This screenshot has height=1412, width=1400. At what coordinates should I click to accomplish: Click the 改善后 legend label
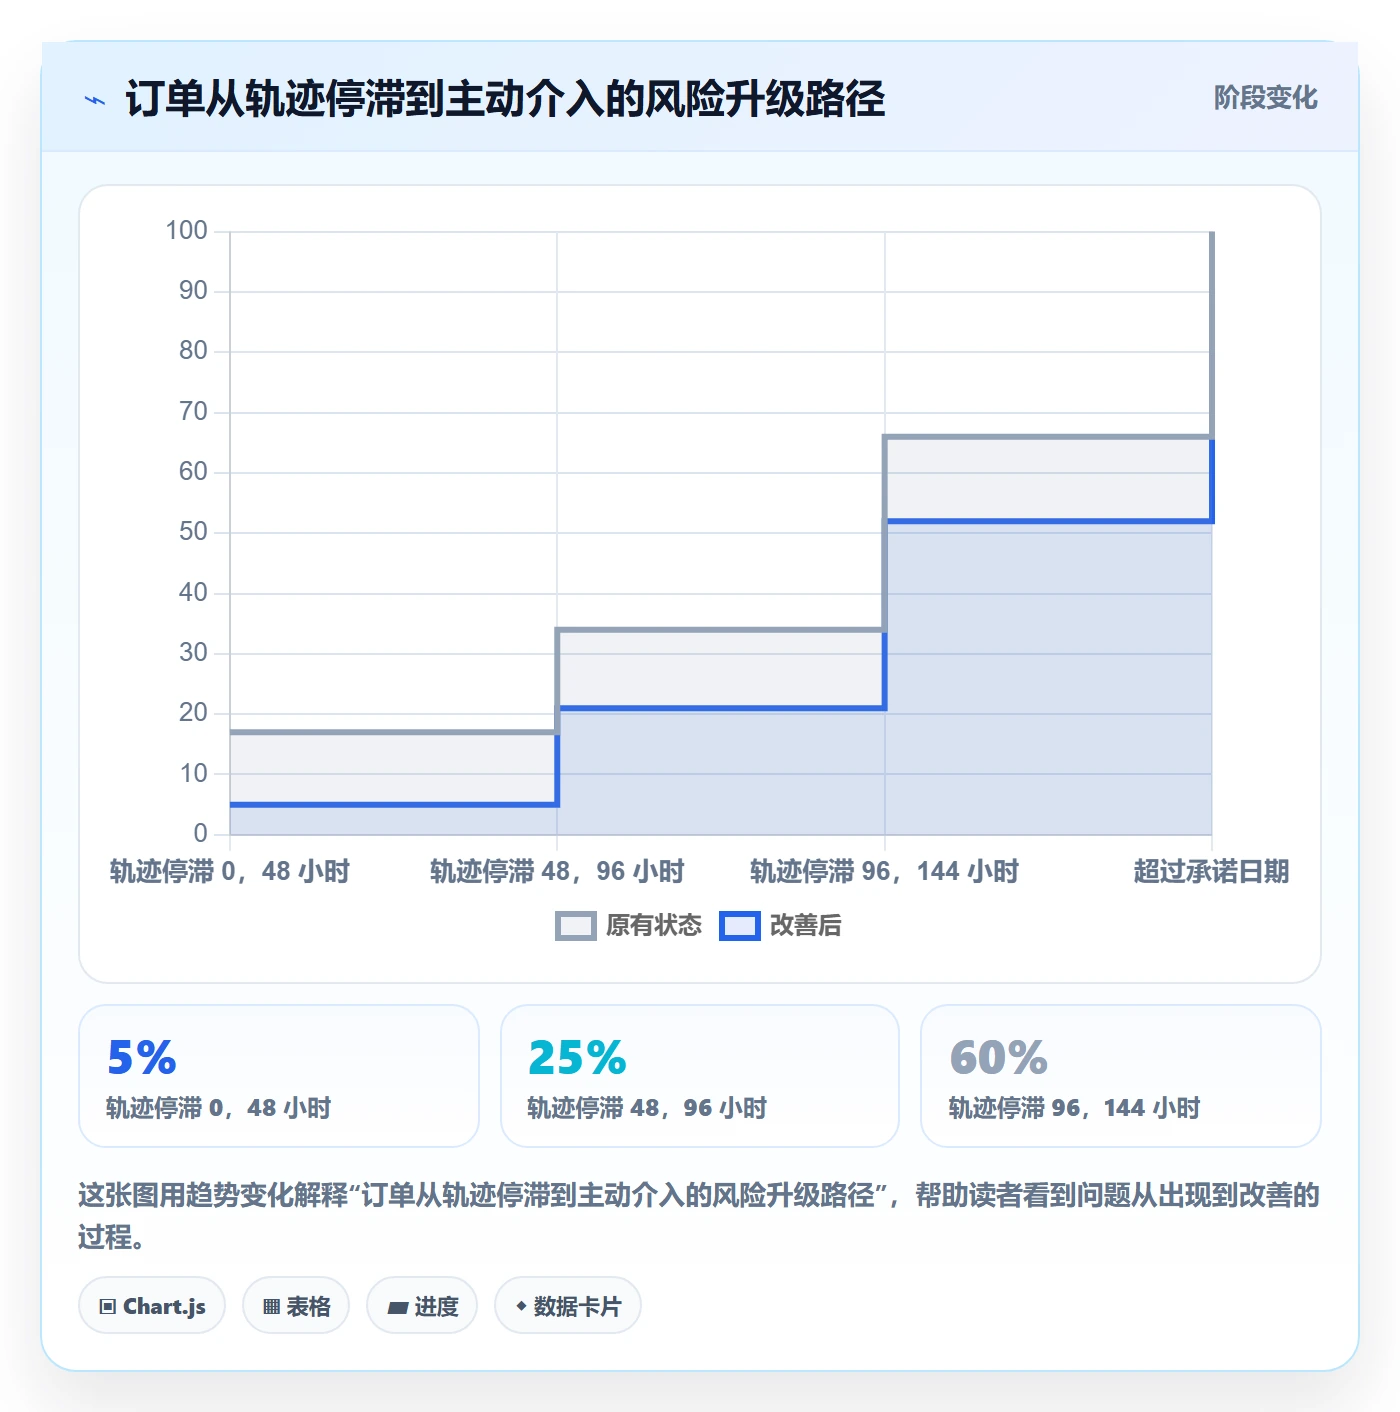tap(806, 926)
